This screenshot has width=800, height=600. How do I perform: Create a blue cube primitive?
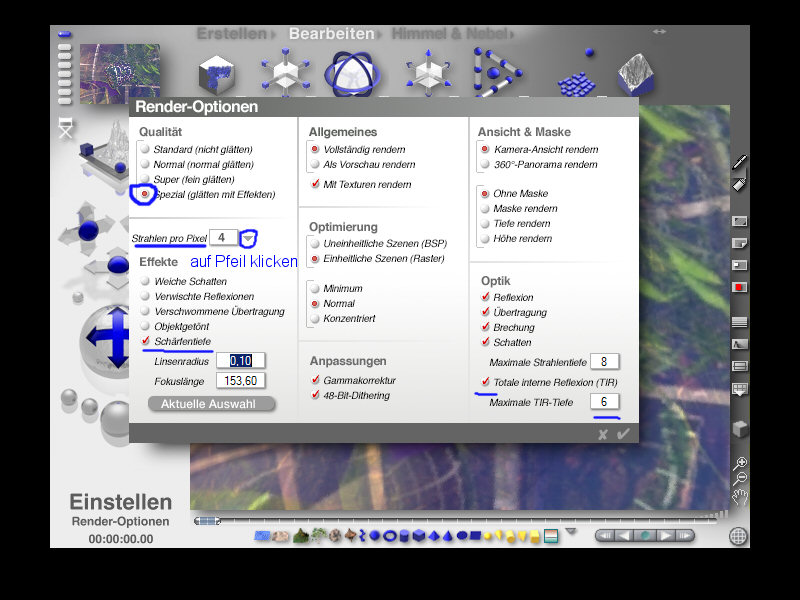419,536
